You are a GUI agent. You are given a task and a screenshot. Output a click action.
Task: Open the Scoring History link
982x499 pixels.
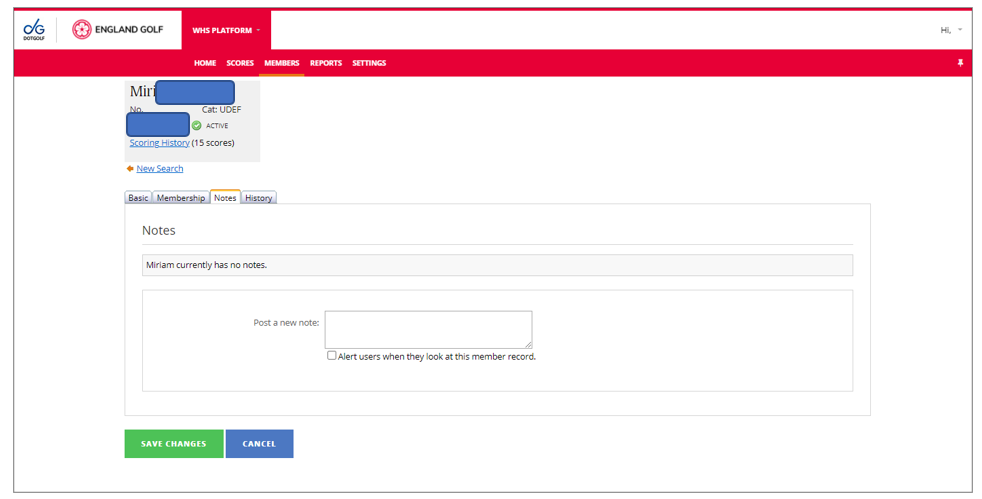(x=159, y=143)
